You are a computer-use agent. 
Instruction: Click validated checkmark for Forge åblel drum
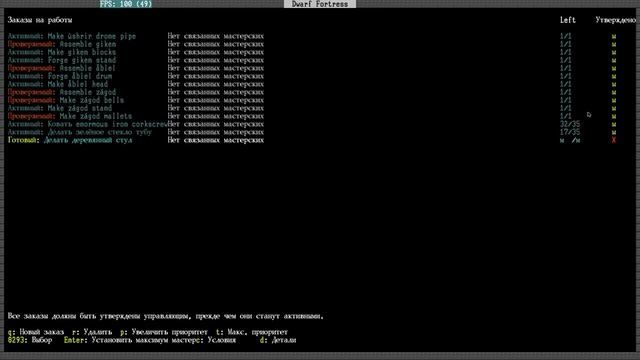click(613, 76)
